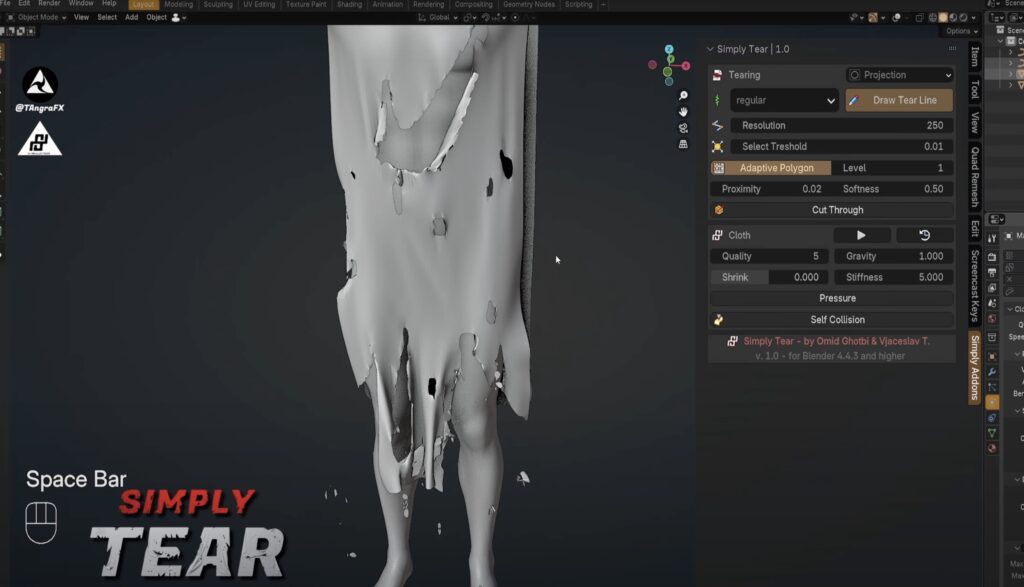The width and height of the screenshot is (1024, 587).
Task: Open the Window menu
Action: [81, 4]
